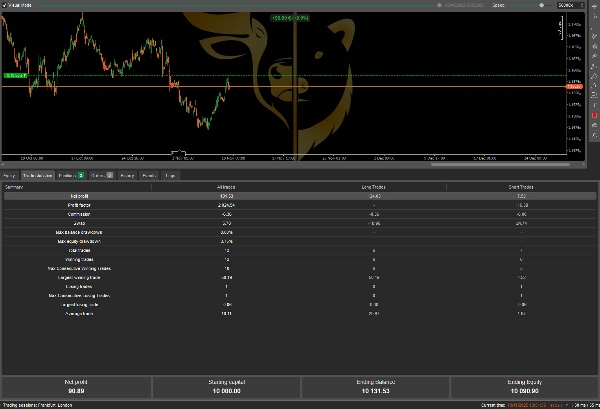The image size is (600, 409).
Task: Select the Winning trades row
Action: (x=300, y=259)
